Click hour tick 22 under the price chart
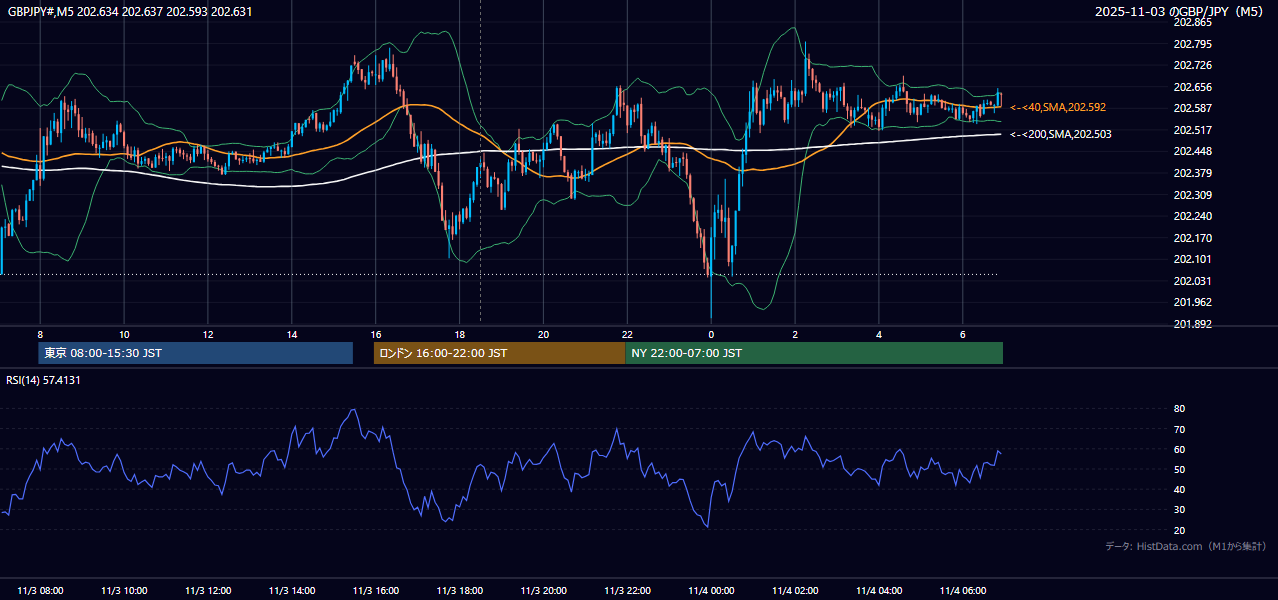 point(627,334)
